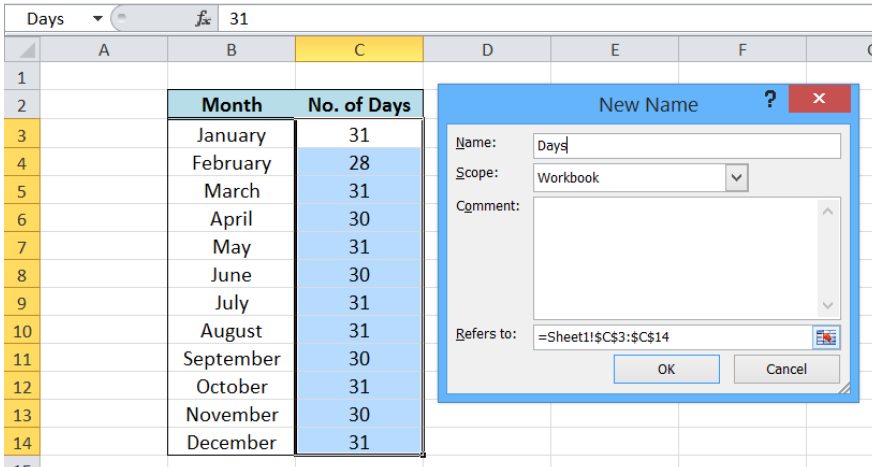Click the Cancel button
This screenshot has width=872, height=467.
coord(786,369)
